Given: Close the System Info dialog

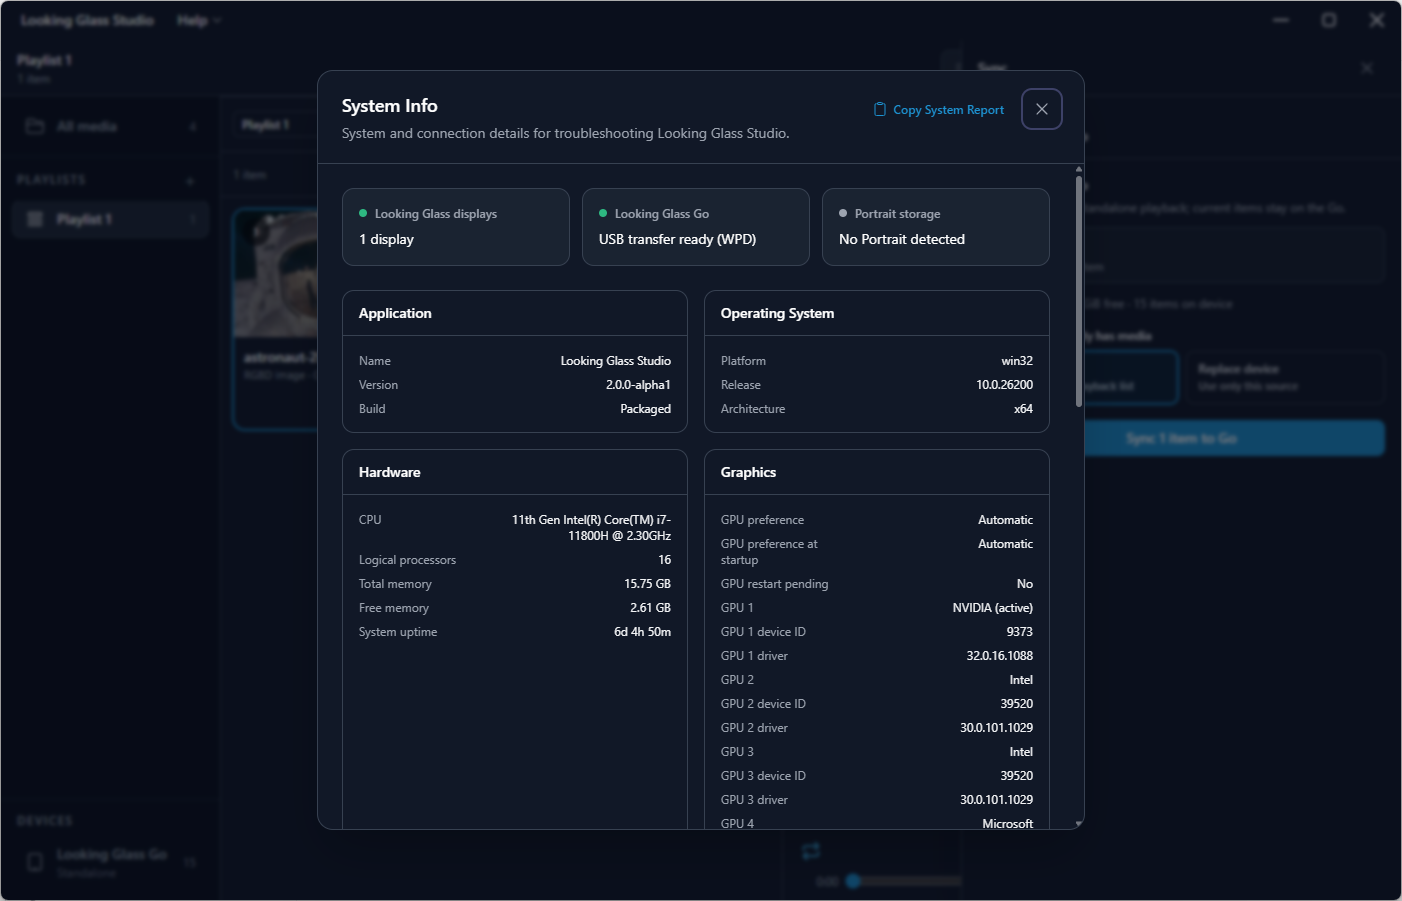Looking at the screenshot, I should 1041,109.
